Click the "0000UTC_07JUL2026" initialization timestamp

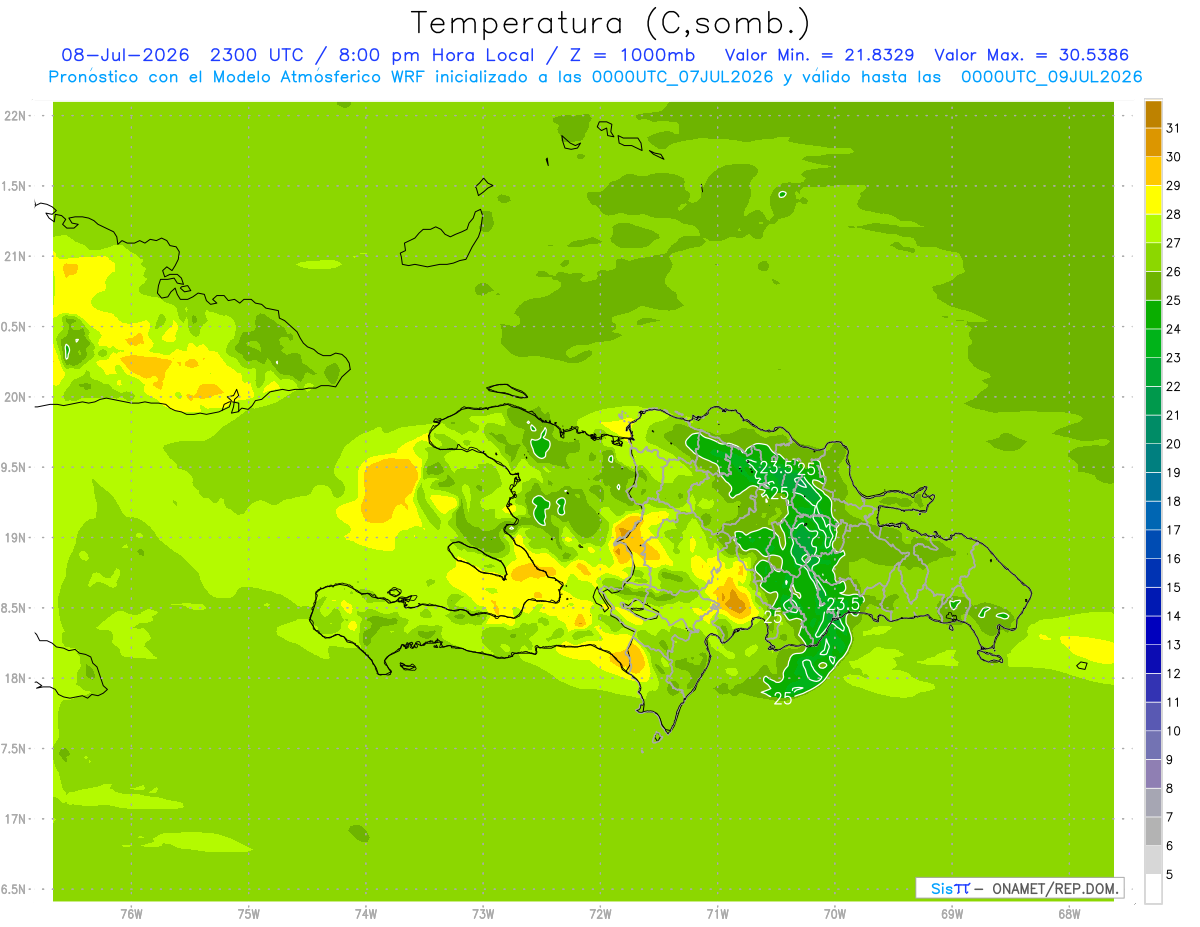click(x=683, y=77)
